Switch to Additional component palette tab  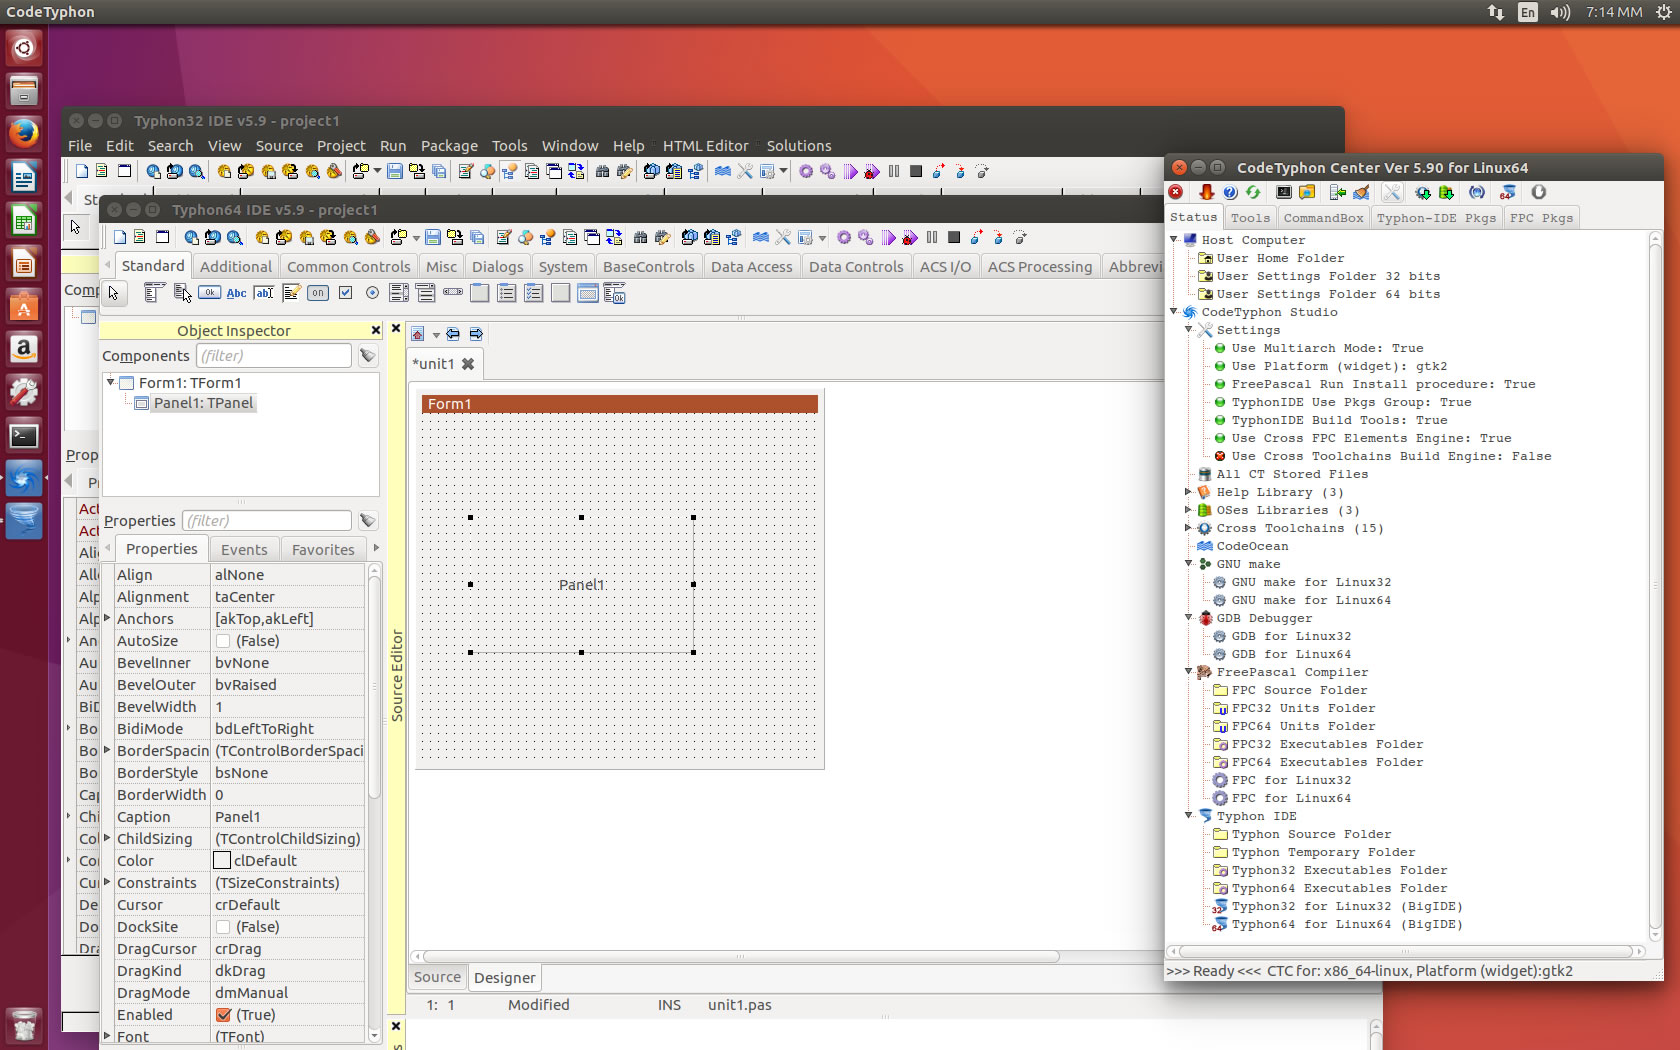[x=235, y=267]
